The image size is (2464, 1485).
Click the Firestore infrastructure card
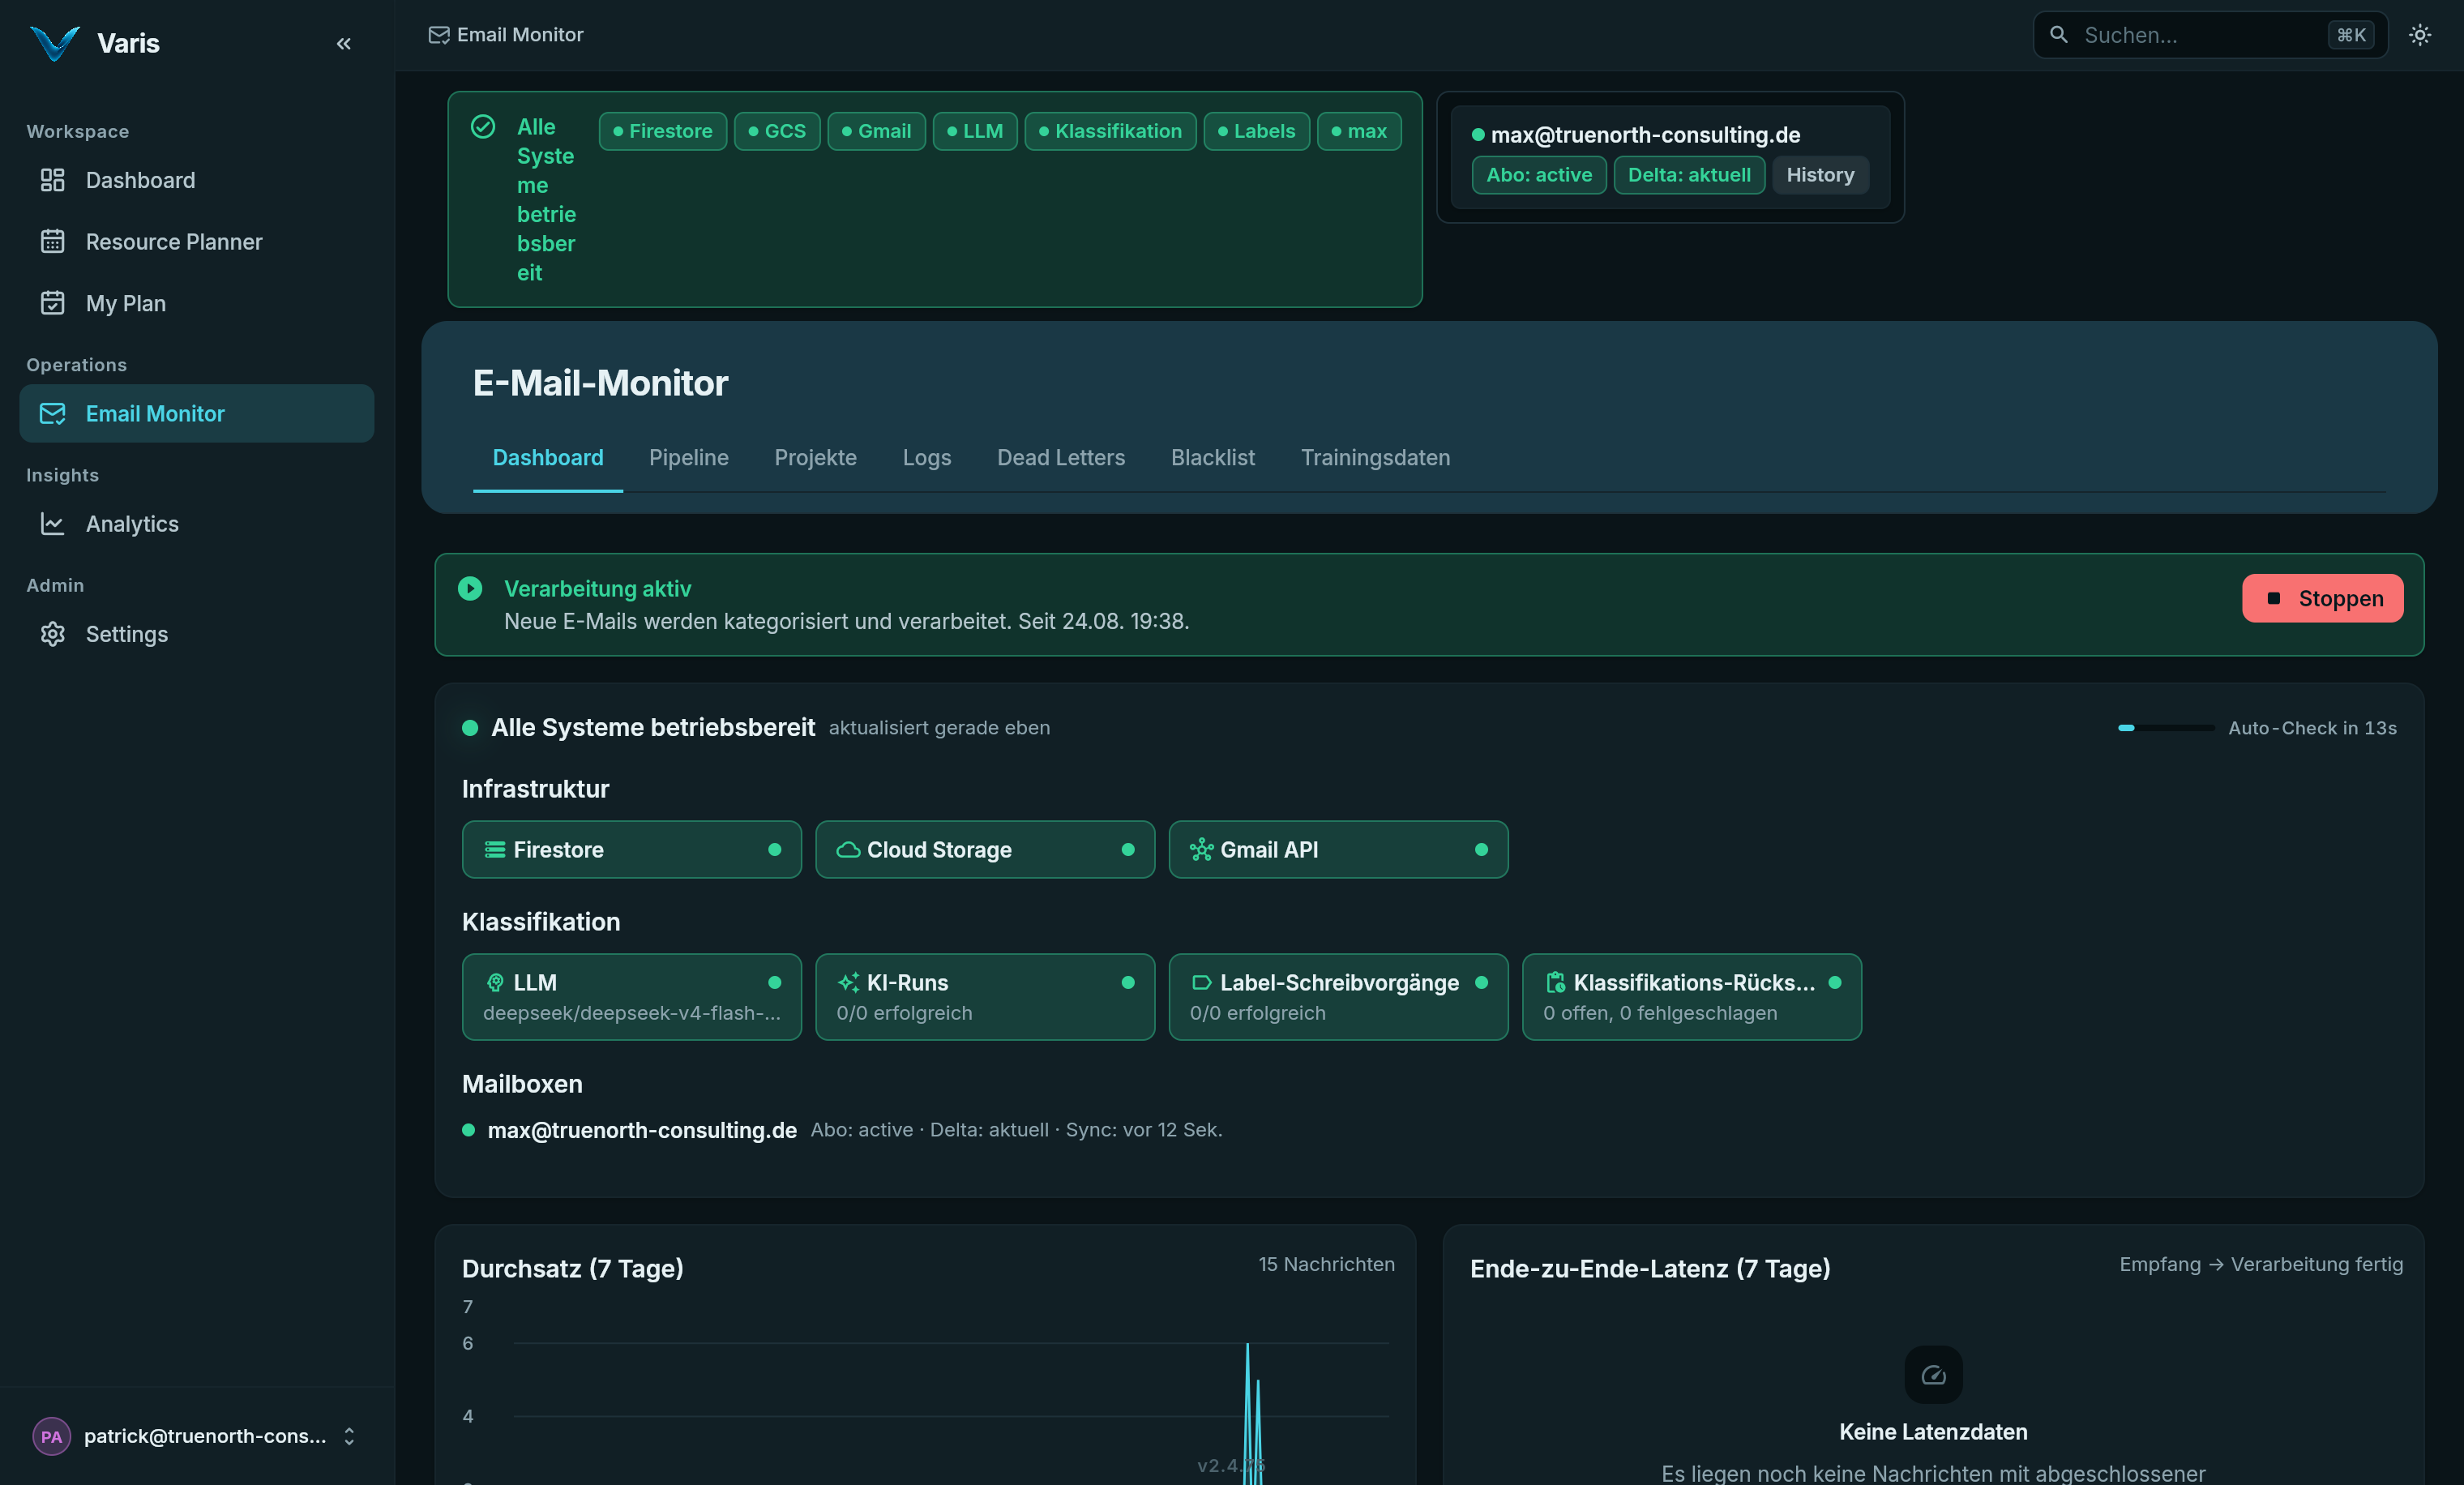[x=631, y=849]
